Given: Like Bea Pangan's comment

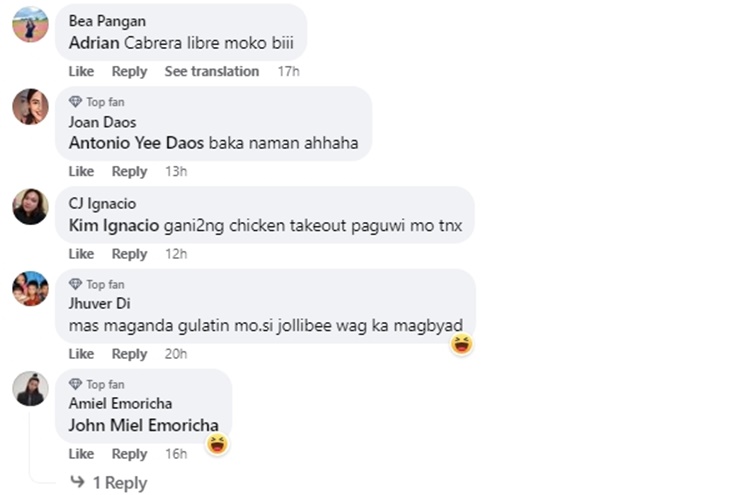Looking at the screenshot, I should coord(81,72).
